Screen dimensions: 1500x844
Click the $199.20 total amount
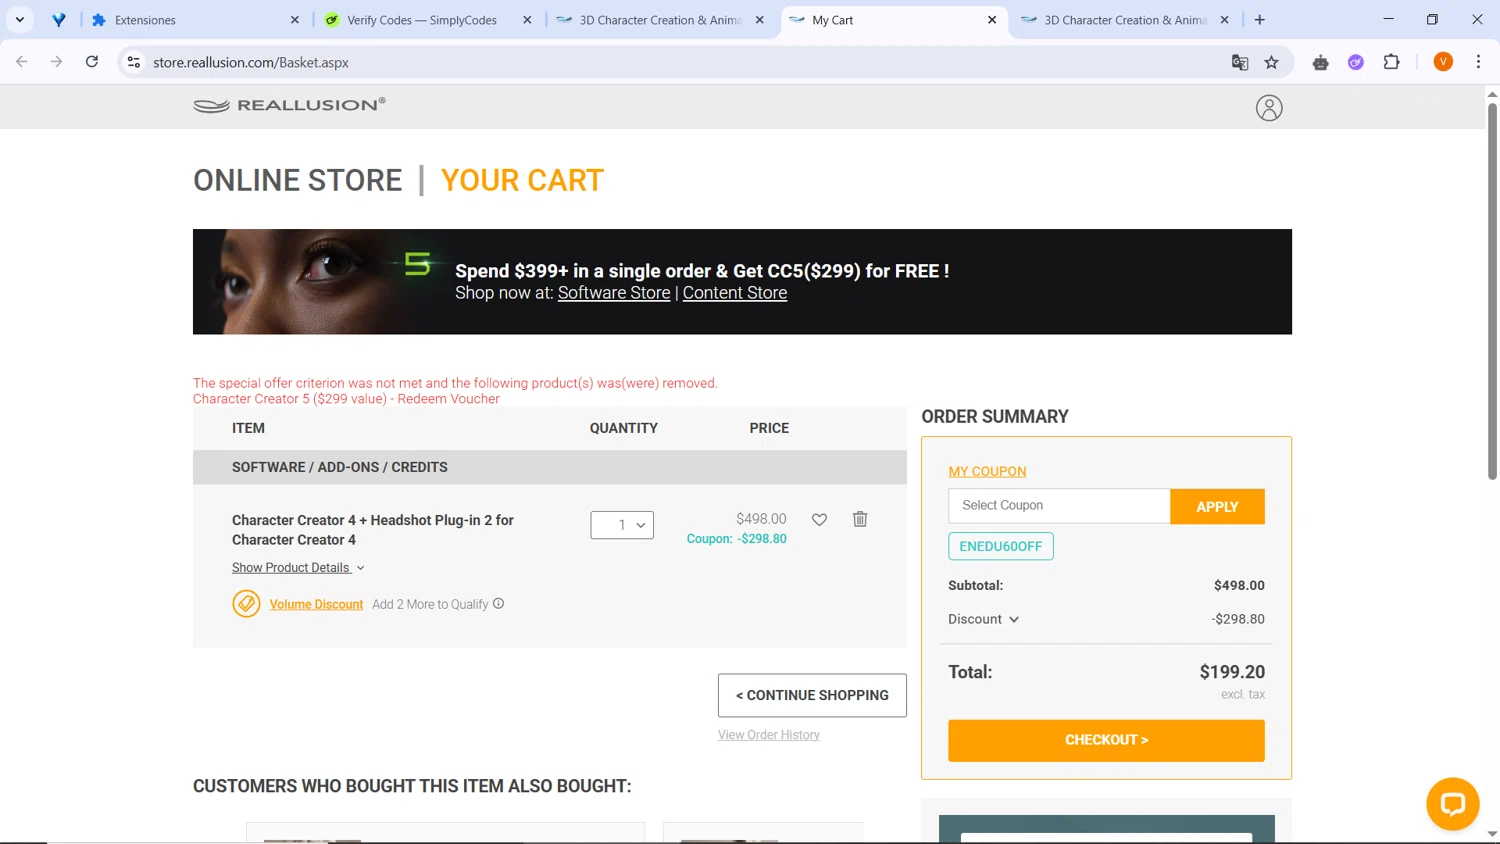click(1232, 672)
